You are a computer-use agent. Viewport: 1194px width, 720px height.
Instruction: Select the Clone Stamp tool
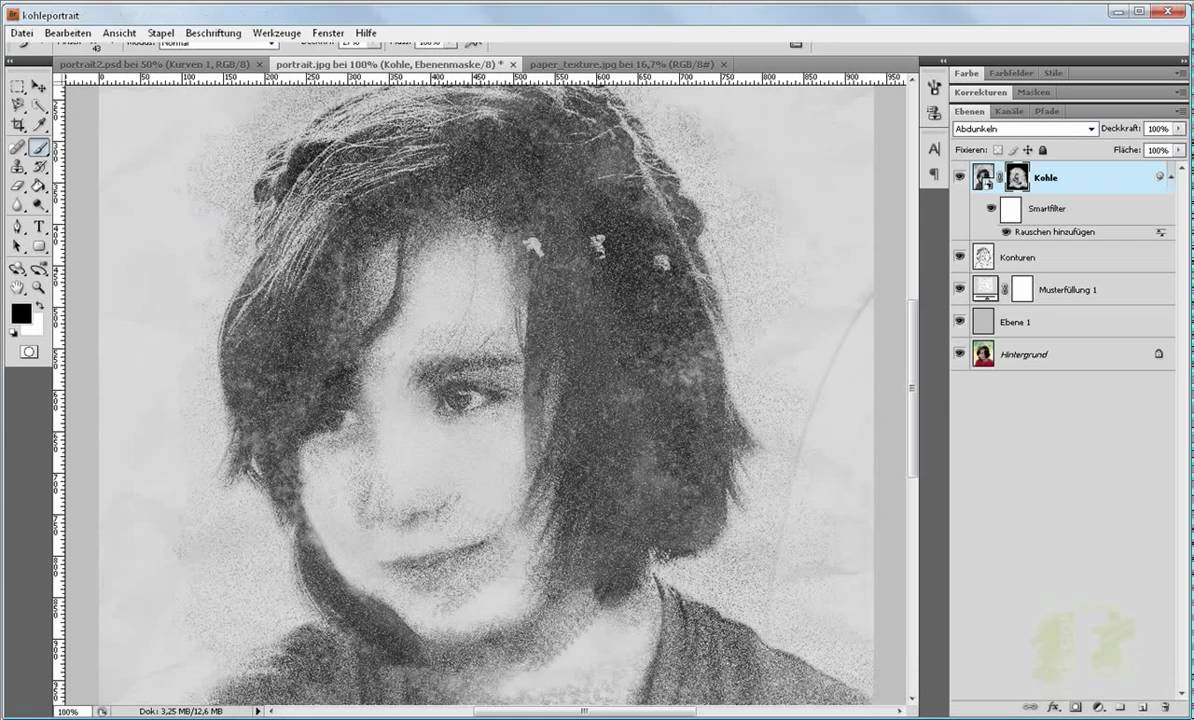(x=18, y=166)
